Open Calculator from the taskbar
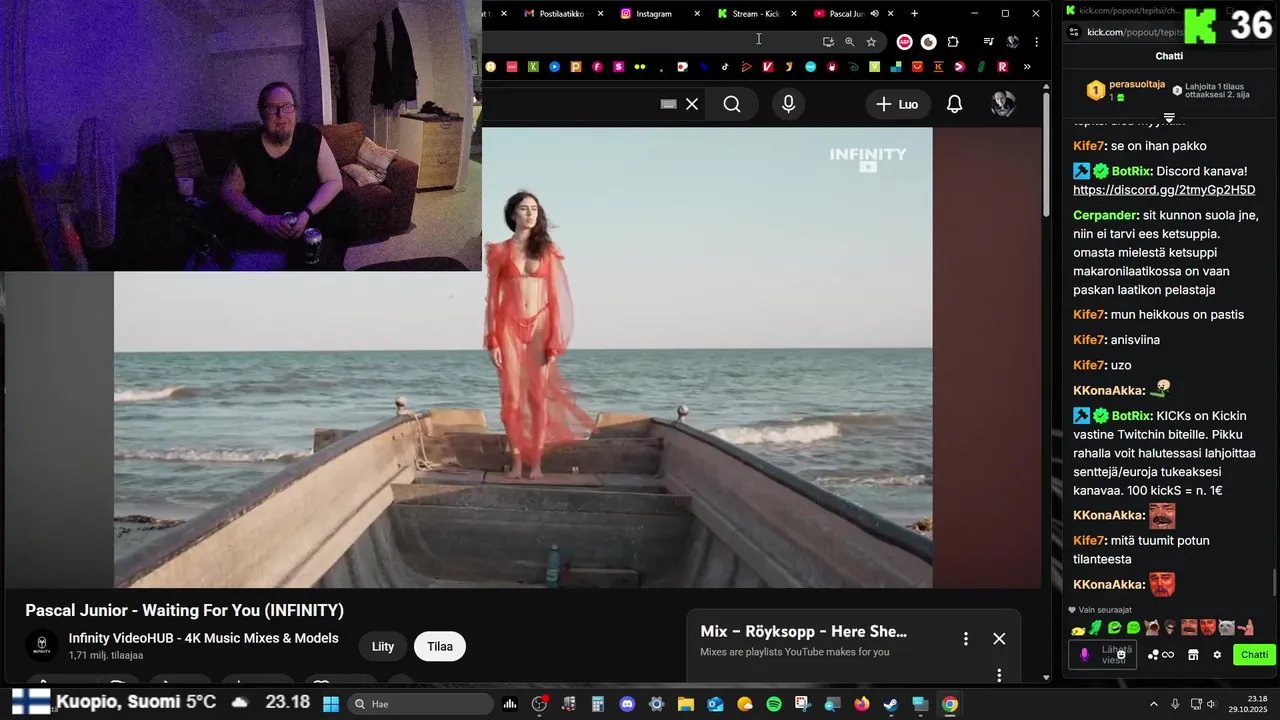This screenshot has width=1280, height=720. tap(598, 704)
